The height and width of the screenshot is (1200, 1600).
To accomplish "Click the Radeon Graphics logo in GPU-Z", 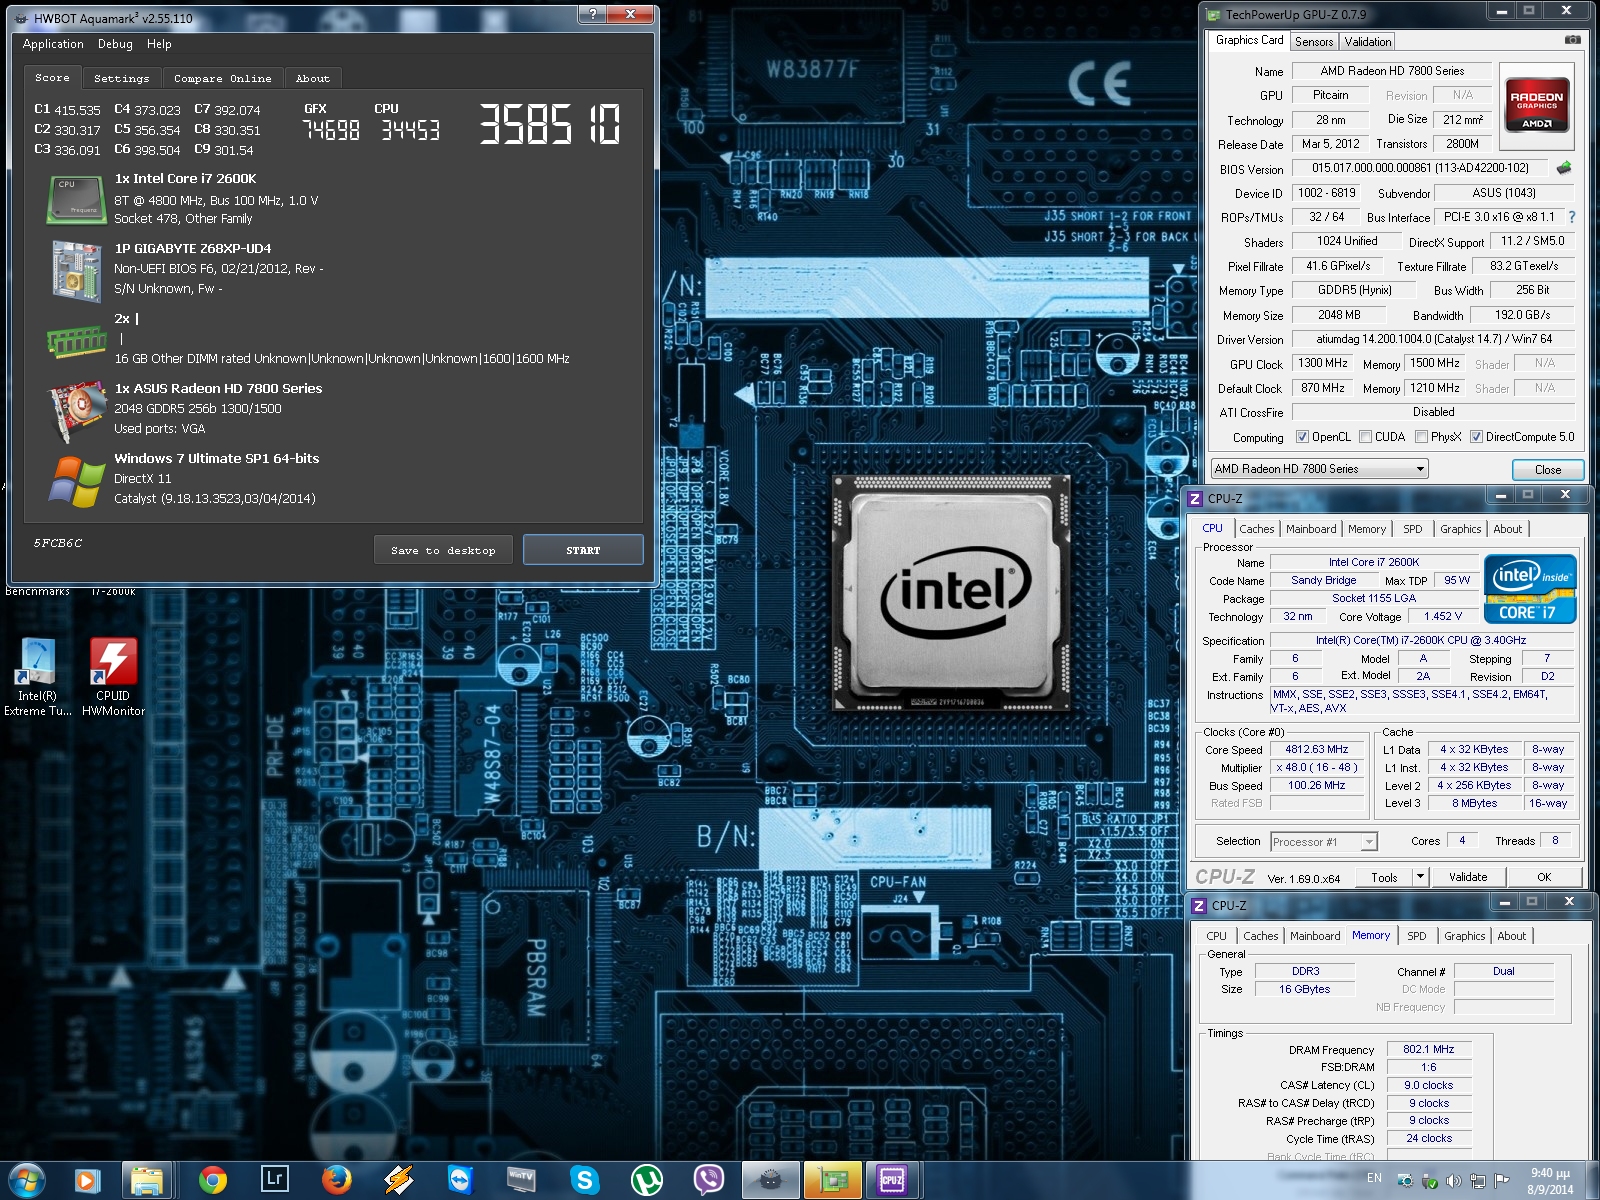I will point(1537,104).
